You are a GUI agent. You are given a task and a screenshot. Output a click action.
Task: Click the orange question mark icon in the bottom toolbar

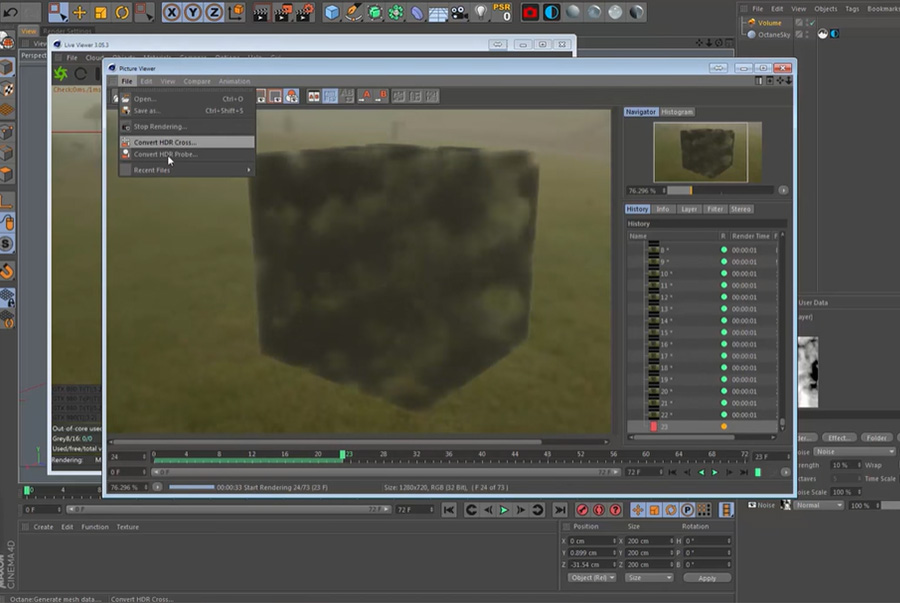[x=614, y=510]
